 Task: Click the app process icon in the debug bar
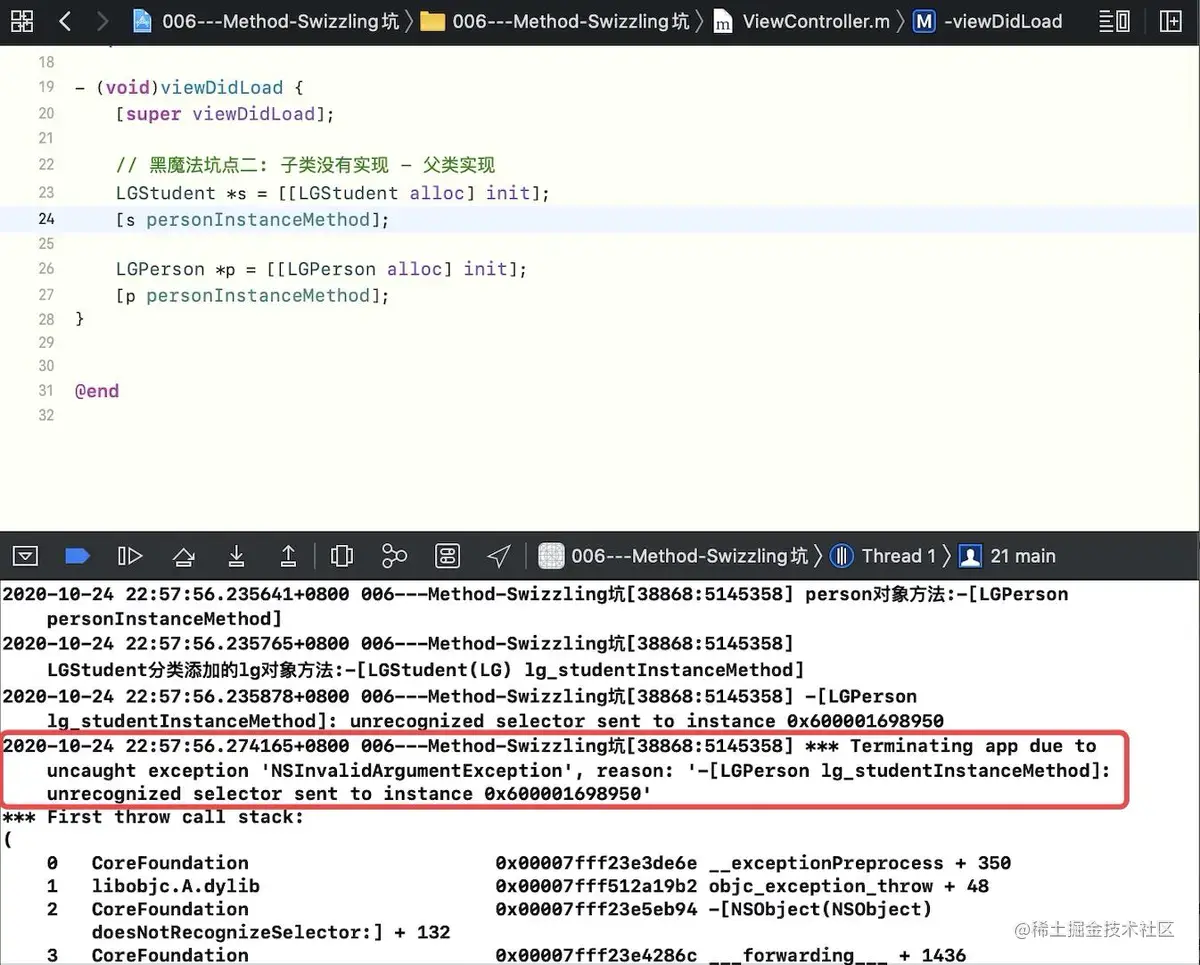click(551, 556)
